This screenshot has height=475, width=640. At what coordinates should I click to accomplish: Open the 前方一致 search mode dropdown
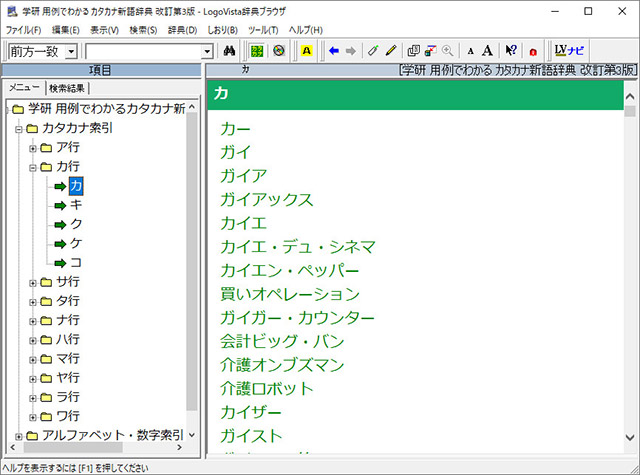pyautogui.click(x=71, y=52)
